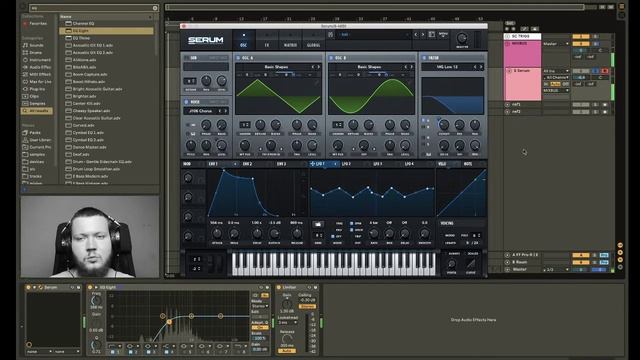Viewport: 640px width, 360px height.
Task: Open the Audio Effects browser category
Action: point(36,67)
